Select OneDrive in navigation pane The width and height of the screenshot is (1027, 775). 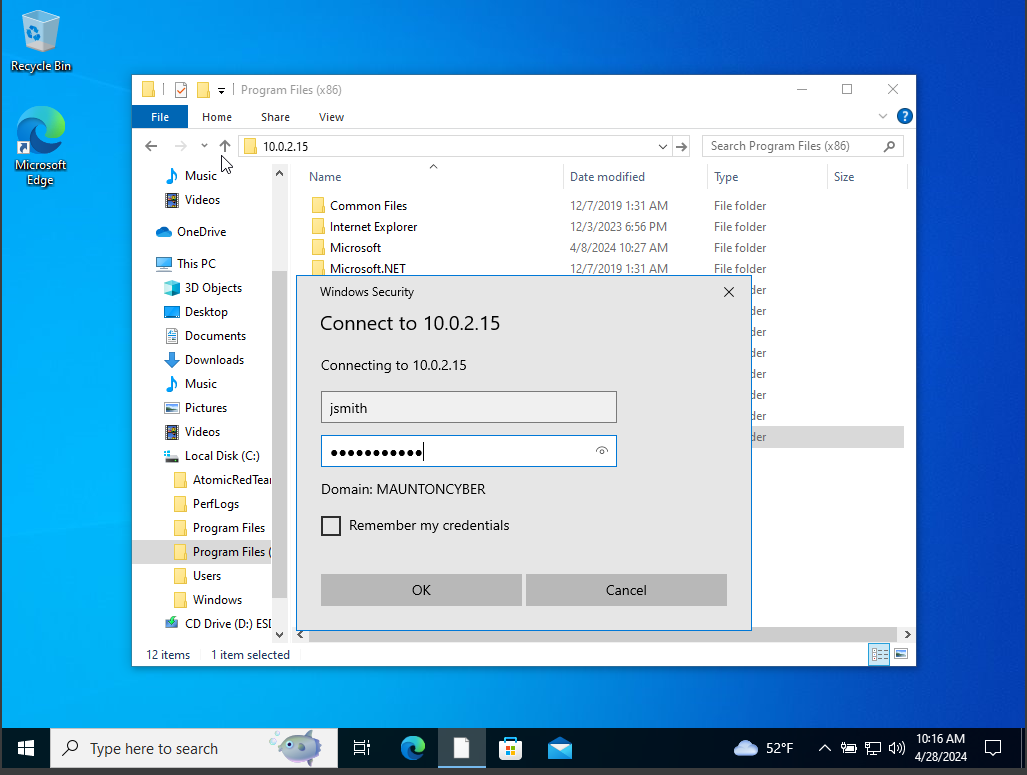(x=201, y=232)
